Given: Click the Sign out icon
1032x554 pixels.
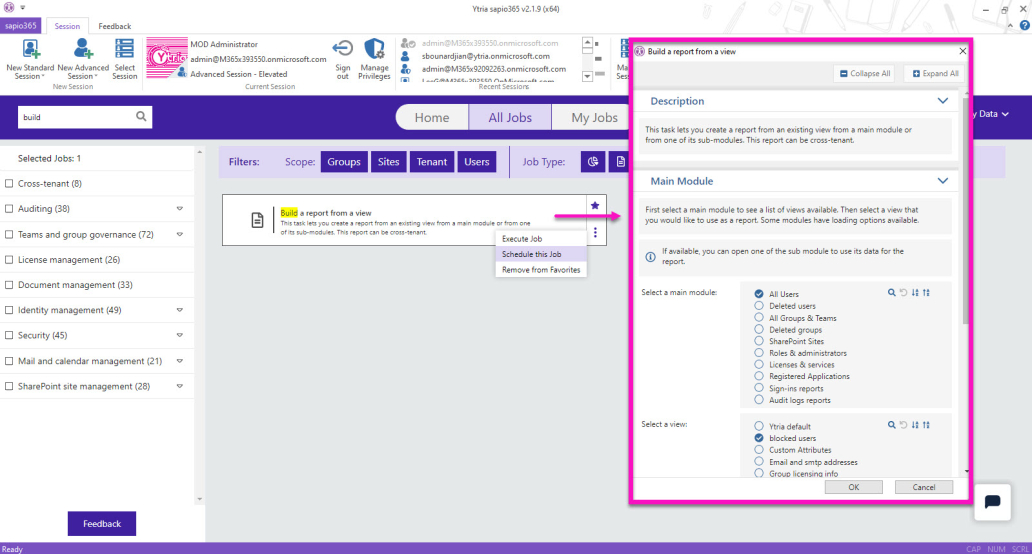Looking at the screenshot, I should point(342,50).
